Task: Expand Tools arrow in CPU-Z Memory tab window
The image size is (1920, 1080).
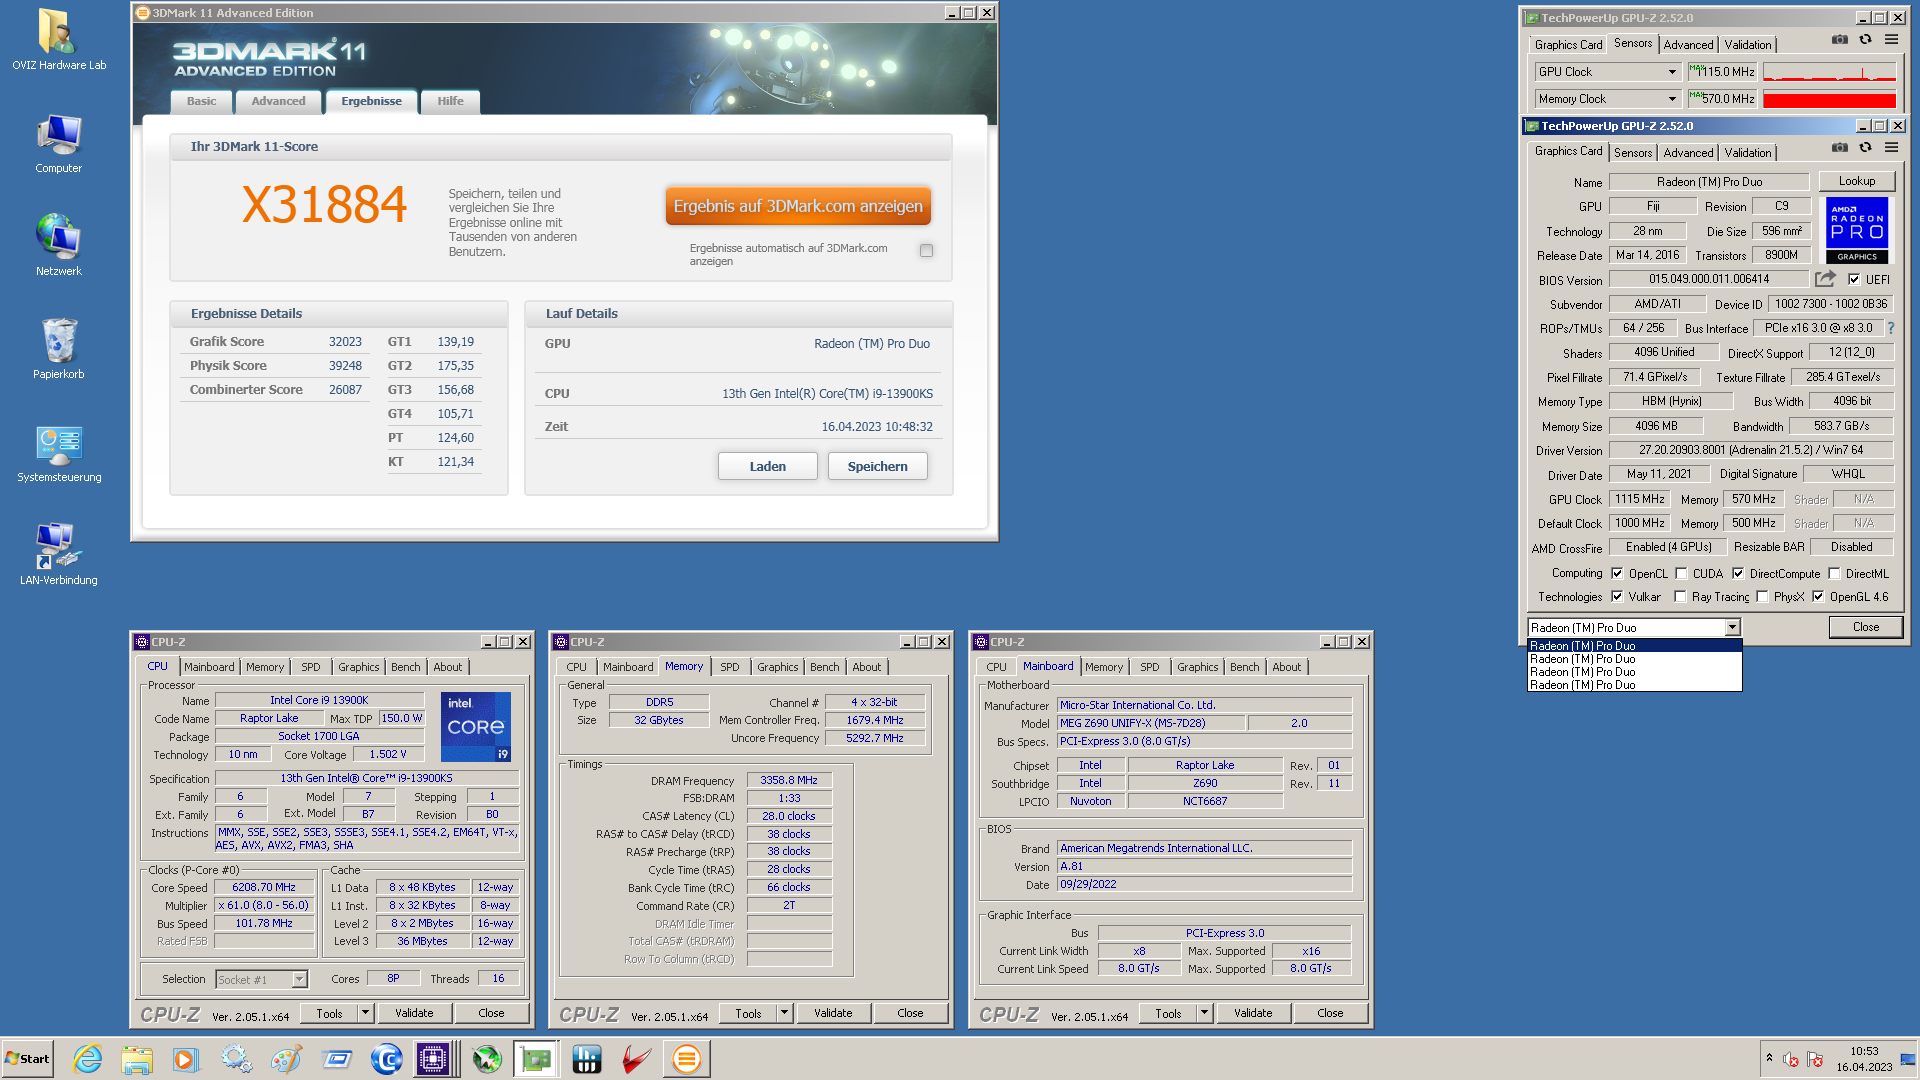Action: tap(784, 1013)
